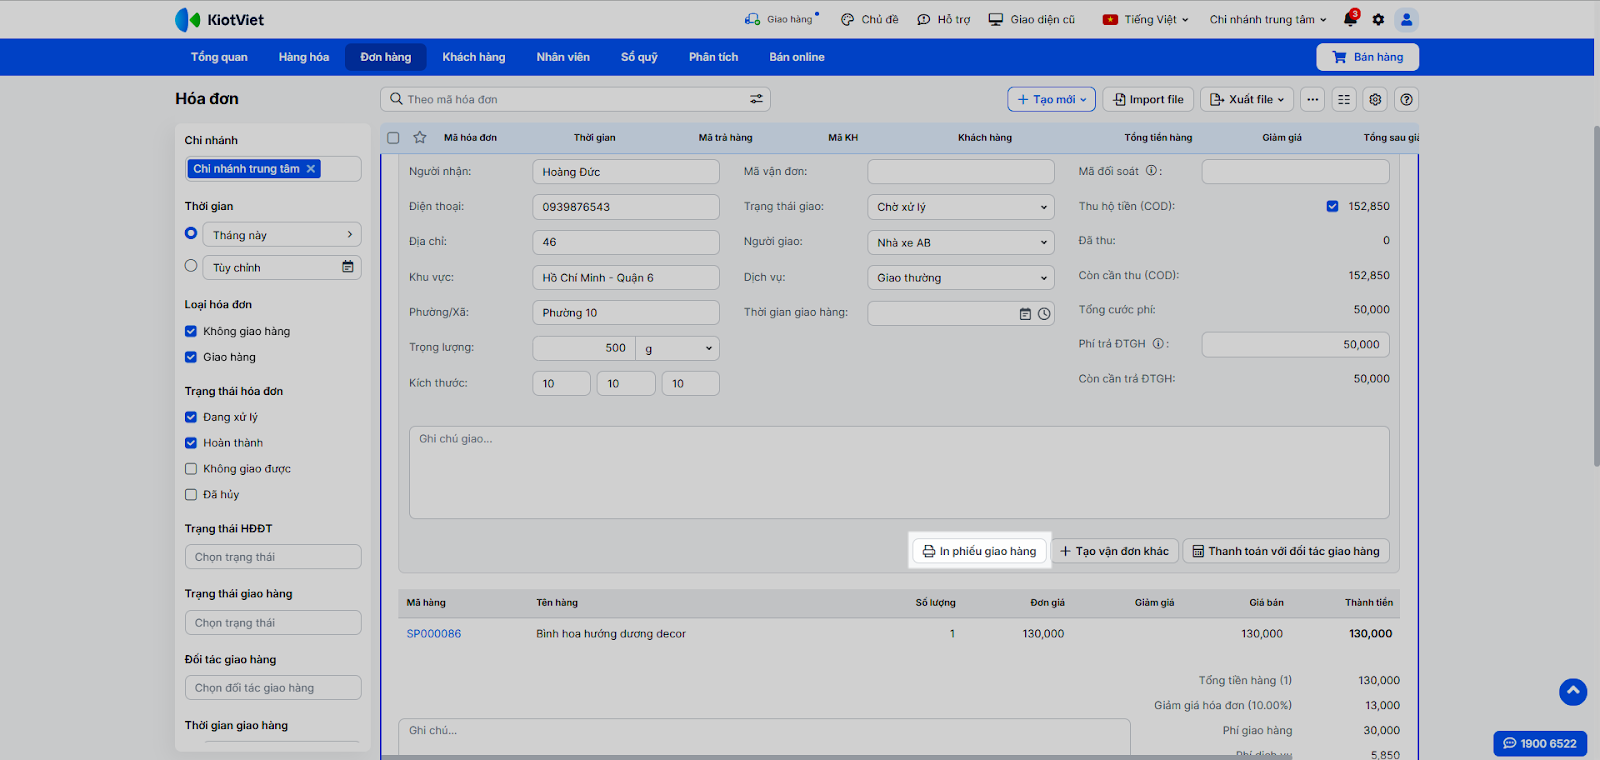Remove the Chi nhánh trung tâm branch tag
The width and height of the screenshot is (1600, 760).
[x=311, y=169]
